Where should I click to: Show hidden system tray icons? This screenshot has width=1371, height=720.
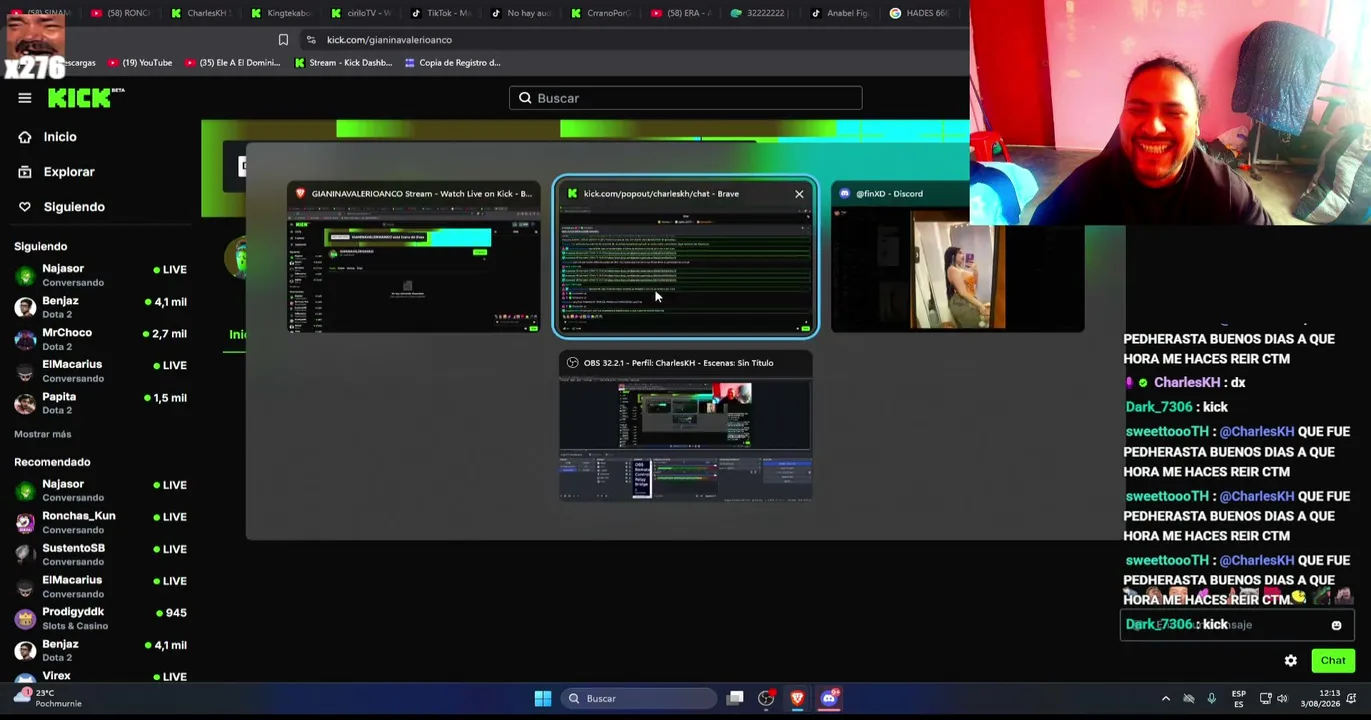[x=1165, y=699]
